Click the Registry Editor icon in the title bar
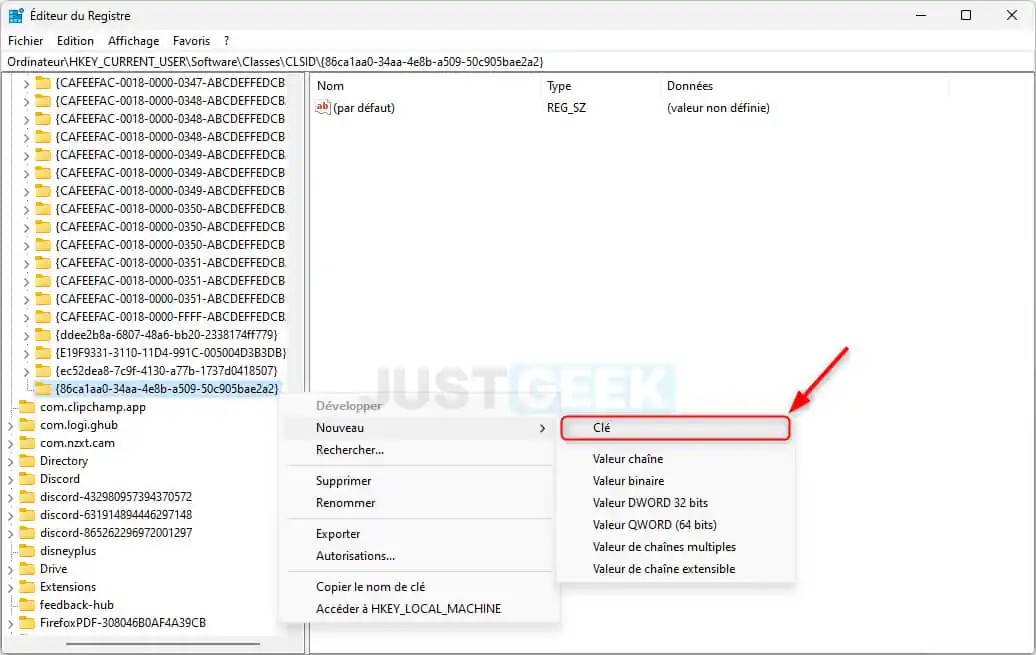Viewport: 1036px width, 655px height. pyautogui.click(x=16, y=15)
